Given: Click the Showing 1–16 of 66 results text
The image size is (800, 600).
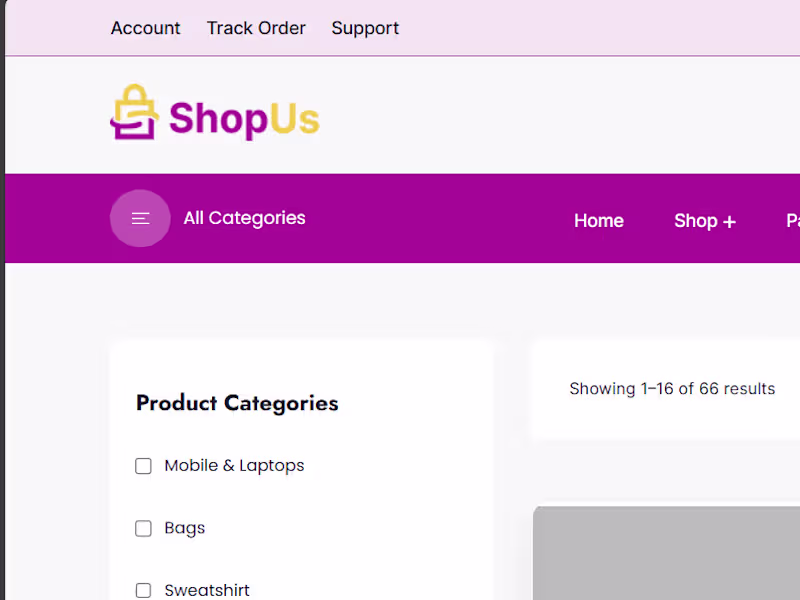Looking at the screenshot, I should point(672,389).
